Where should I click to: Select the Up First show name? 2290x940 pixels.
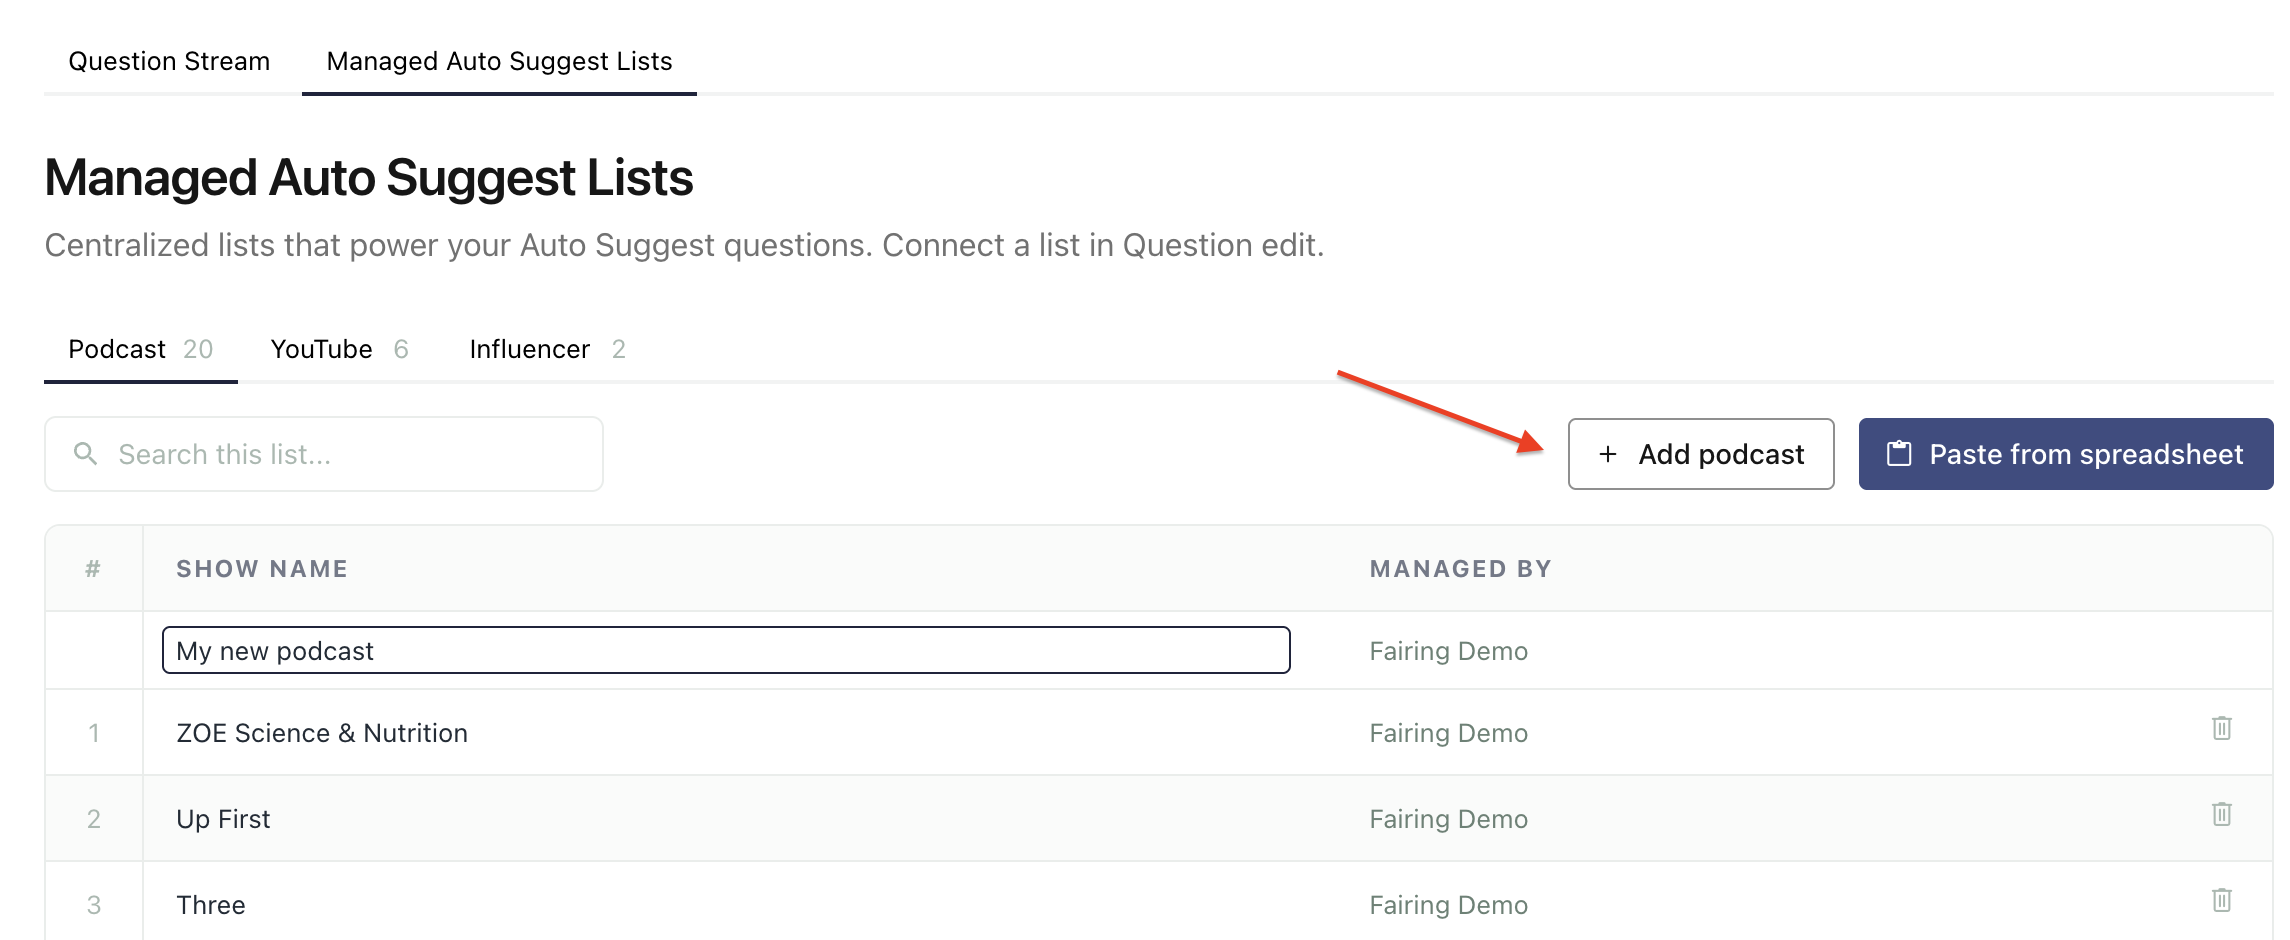[223, 819]
